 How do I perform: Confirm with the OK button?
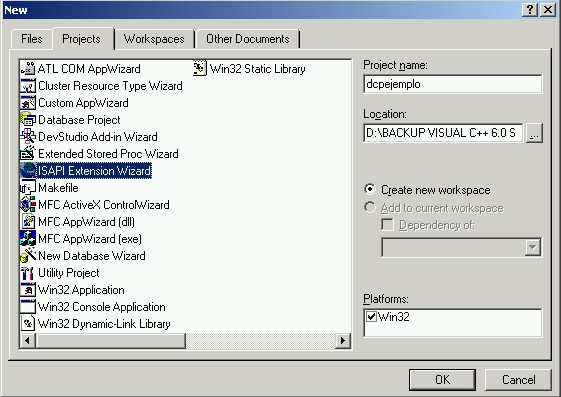click(442, 379)
